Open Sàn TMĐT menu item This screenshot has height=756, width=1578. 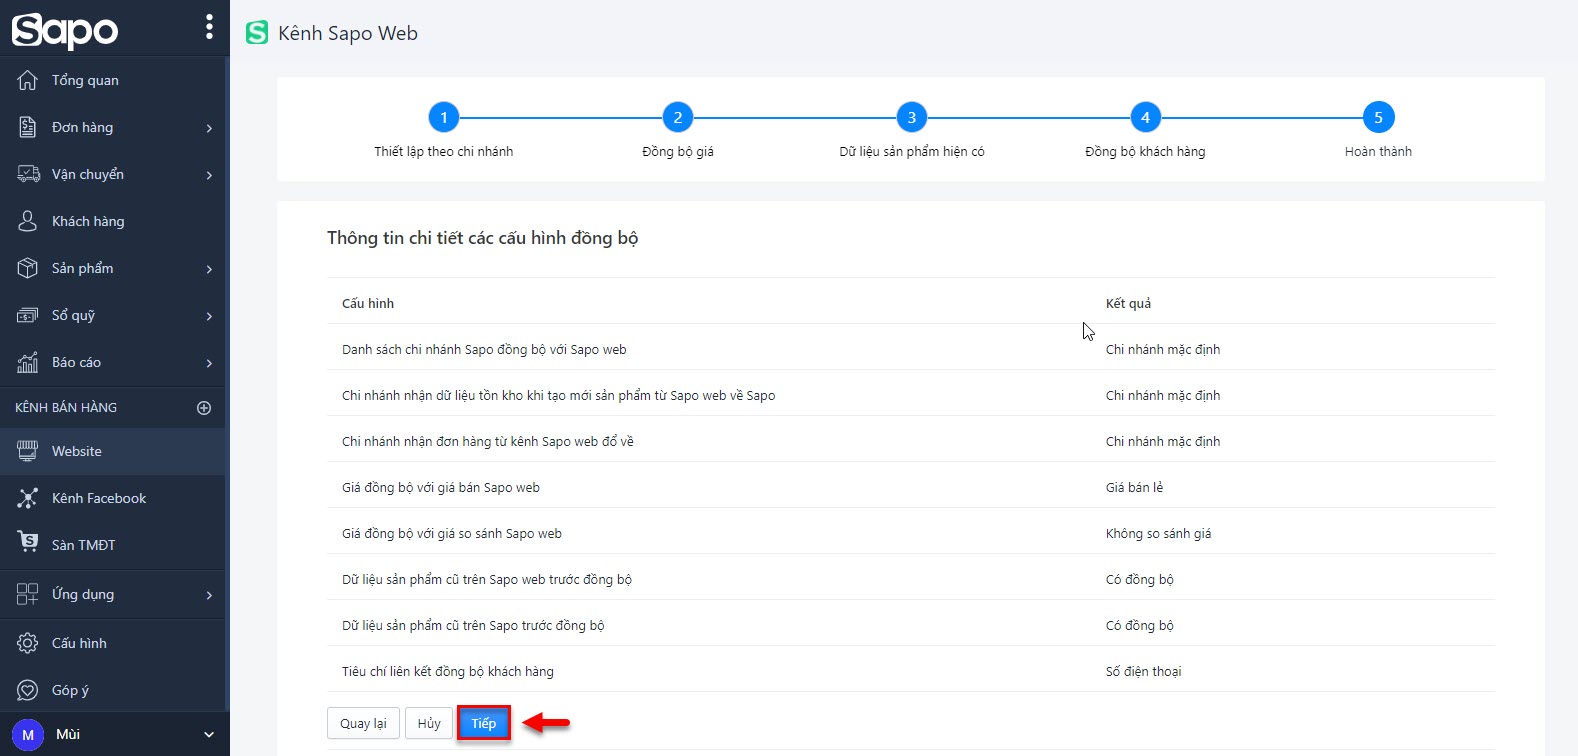(x=113, y=545)
